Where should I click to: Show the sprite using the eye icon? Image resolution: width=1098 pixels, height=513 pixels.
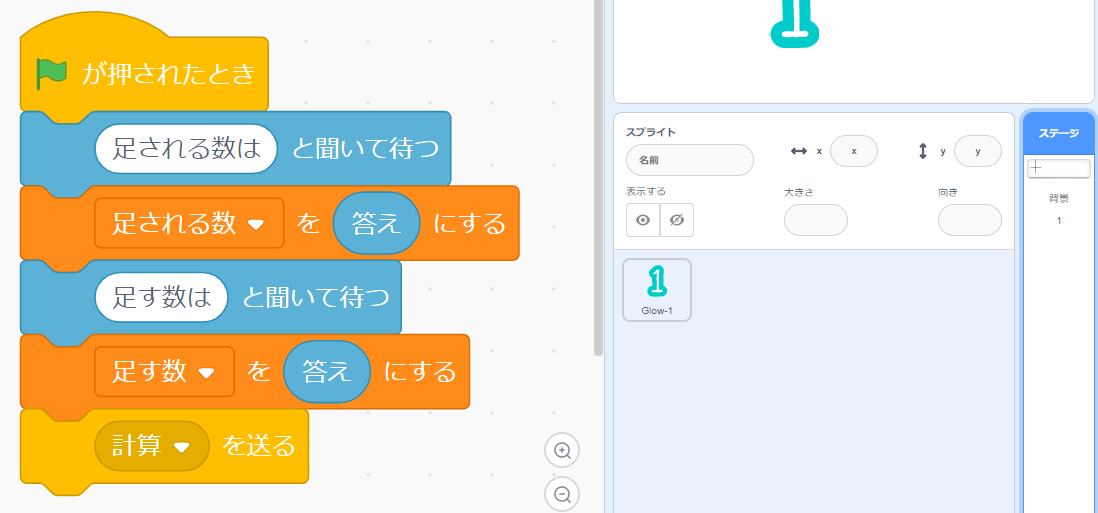pyautogui.click(x=643, y=220)
